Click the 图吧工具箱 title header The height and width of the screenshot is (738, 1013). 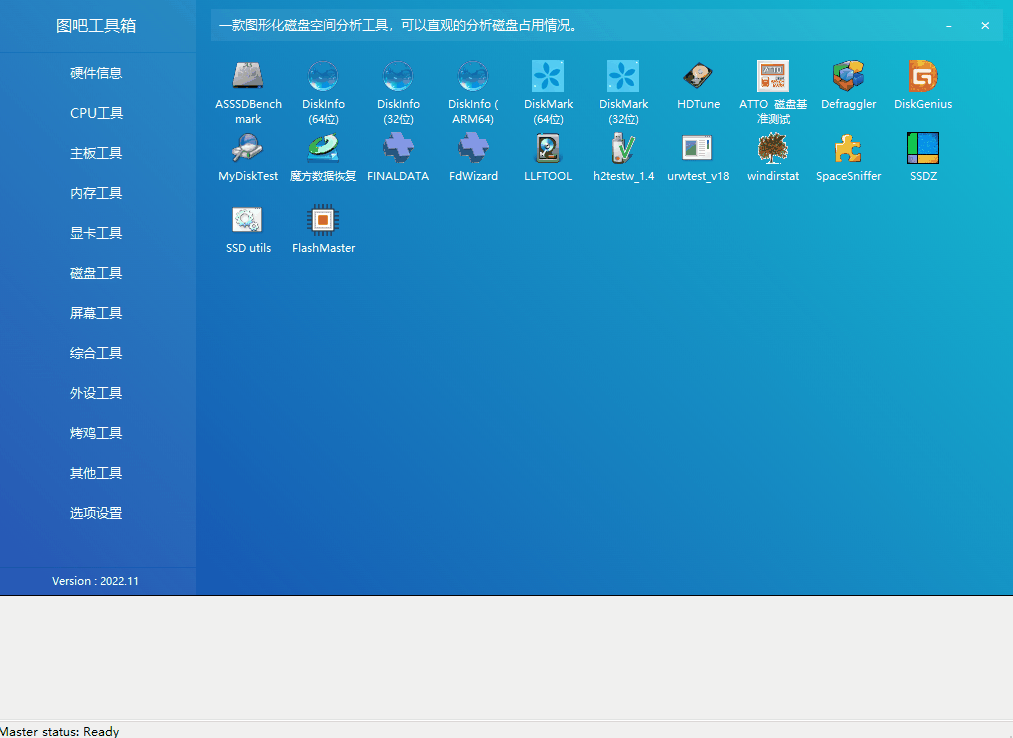click(x=96, y=26)
